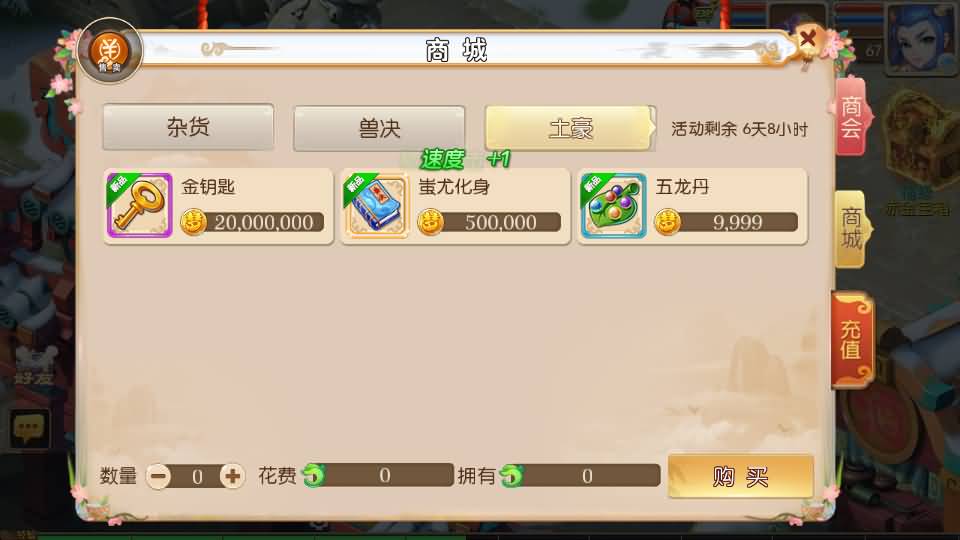Select the 土豪 tab
The image size is (960, 540).
click(x=570, y=129)
